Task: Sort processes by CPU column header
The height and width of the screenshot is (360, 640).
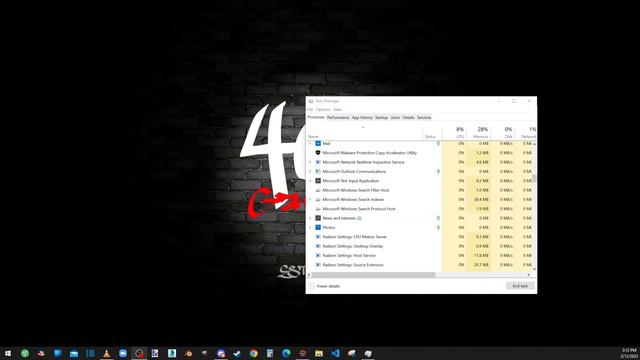Action: click(x=454, y=132)
